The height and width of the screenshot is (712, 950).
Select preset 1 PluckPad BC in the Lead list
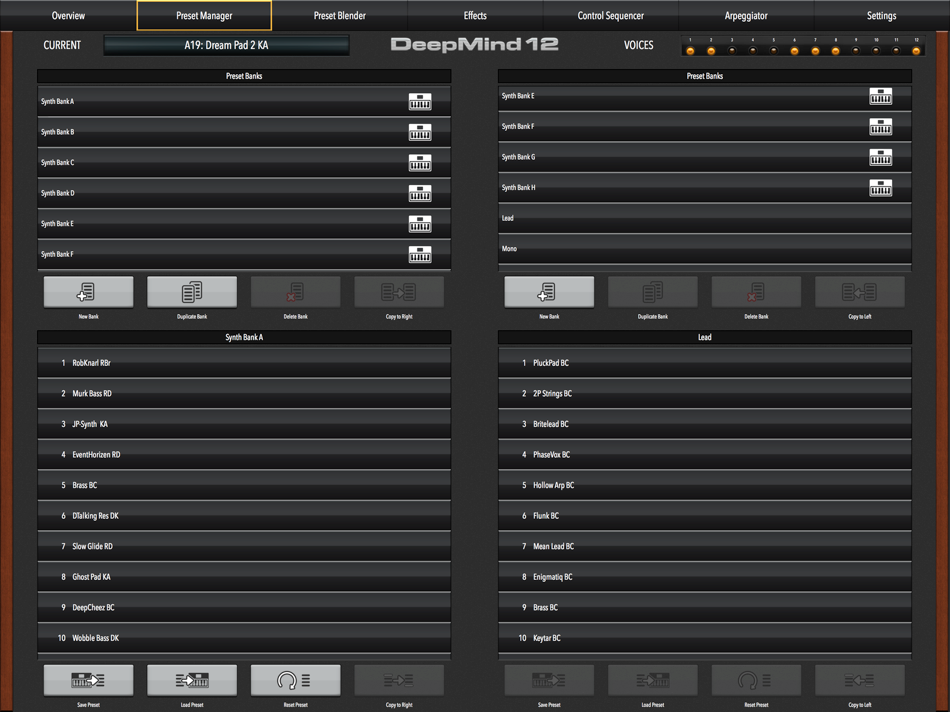click(704, 362)
